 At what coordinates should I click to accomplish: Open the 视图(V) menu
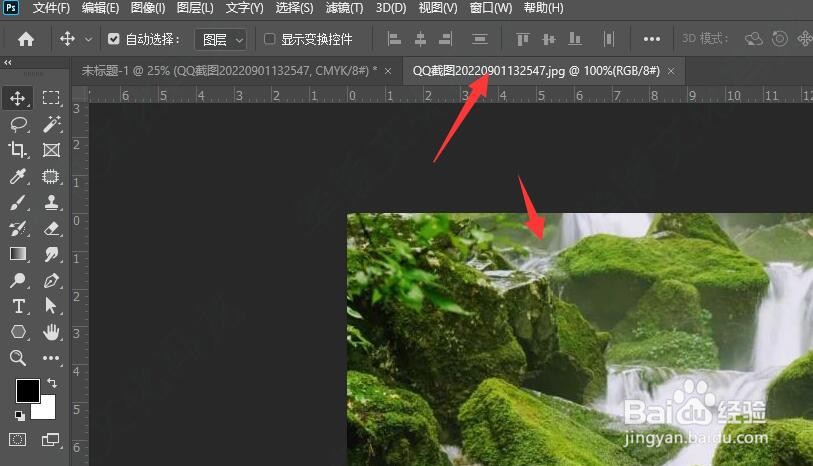pos(438,8)
